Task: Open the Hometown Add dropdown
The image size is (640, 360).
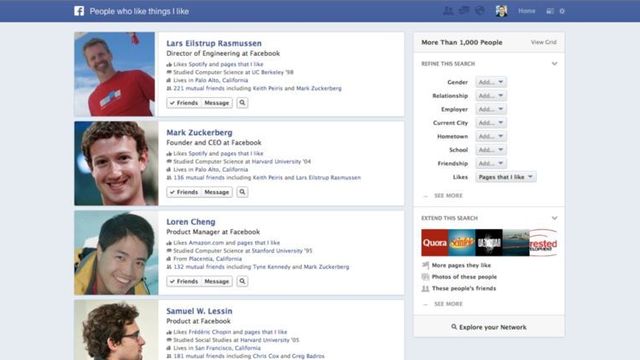Action: coord(491,136)
